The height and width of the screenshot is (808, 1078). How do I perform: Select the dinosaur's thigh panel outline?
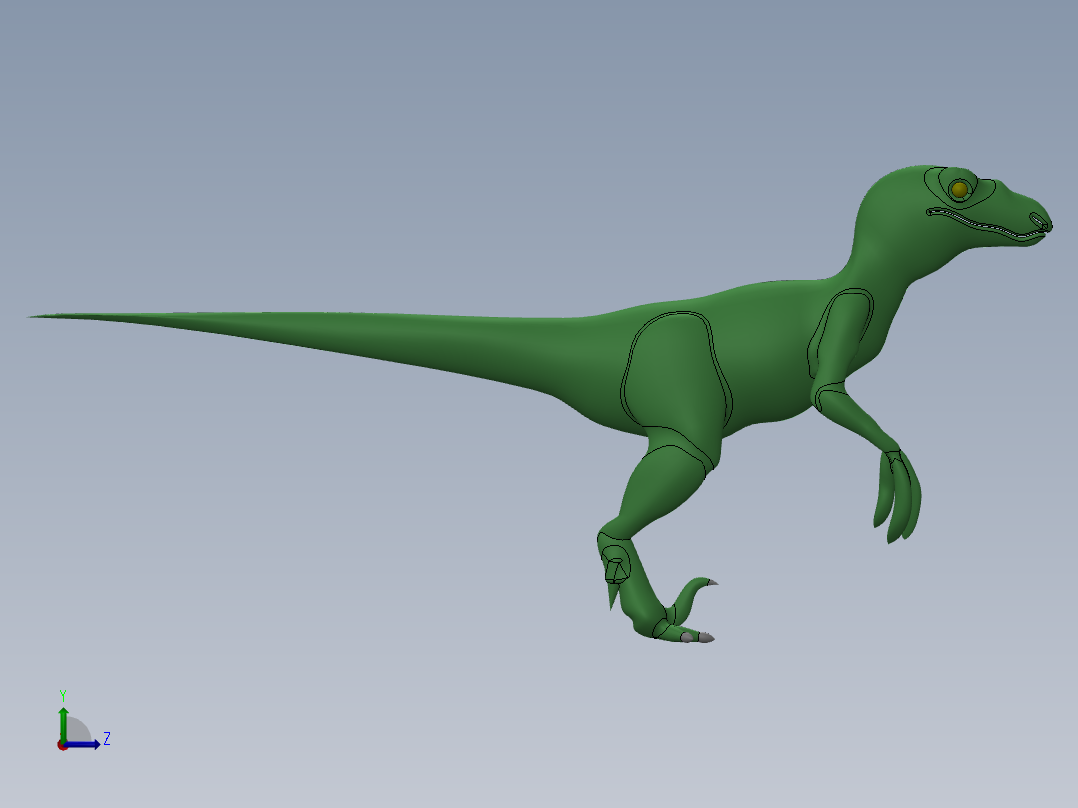click(x=676, y=371)
